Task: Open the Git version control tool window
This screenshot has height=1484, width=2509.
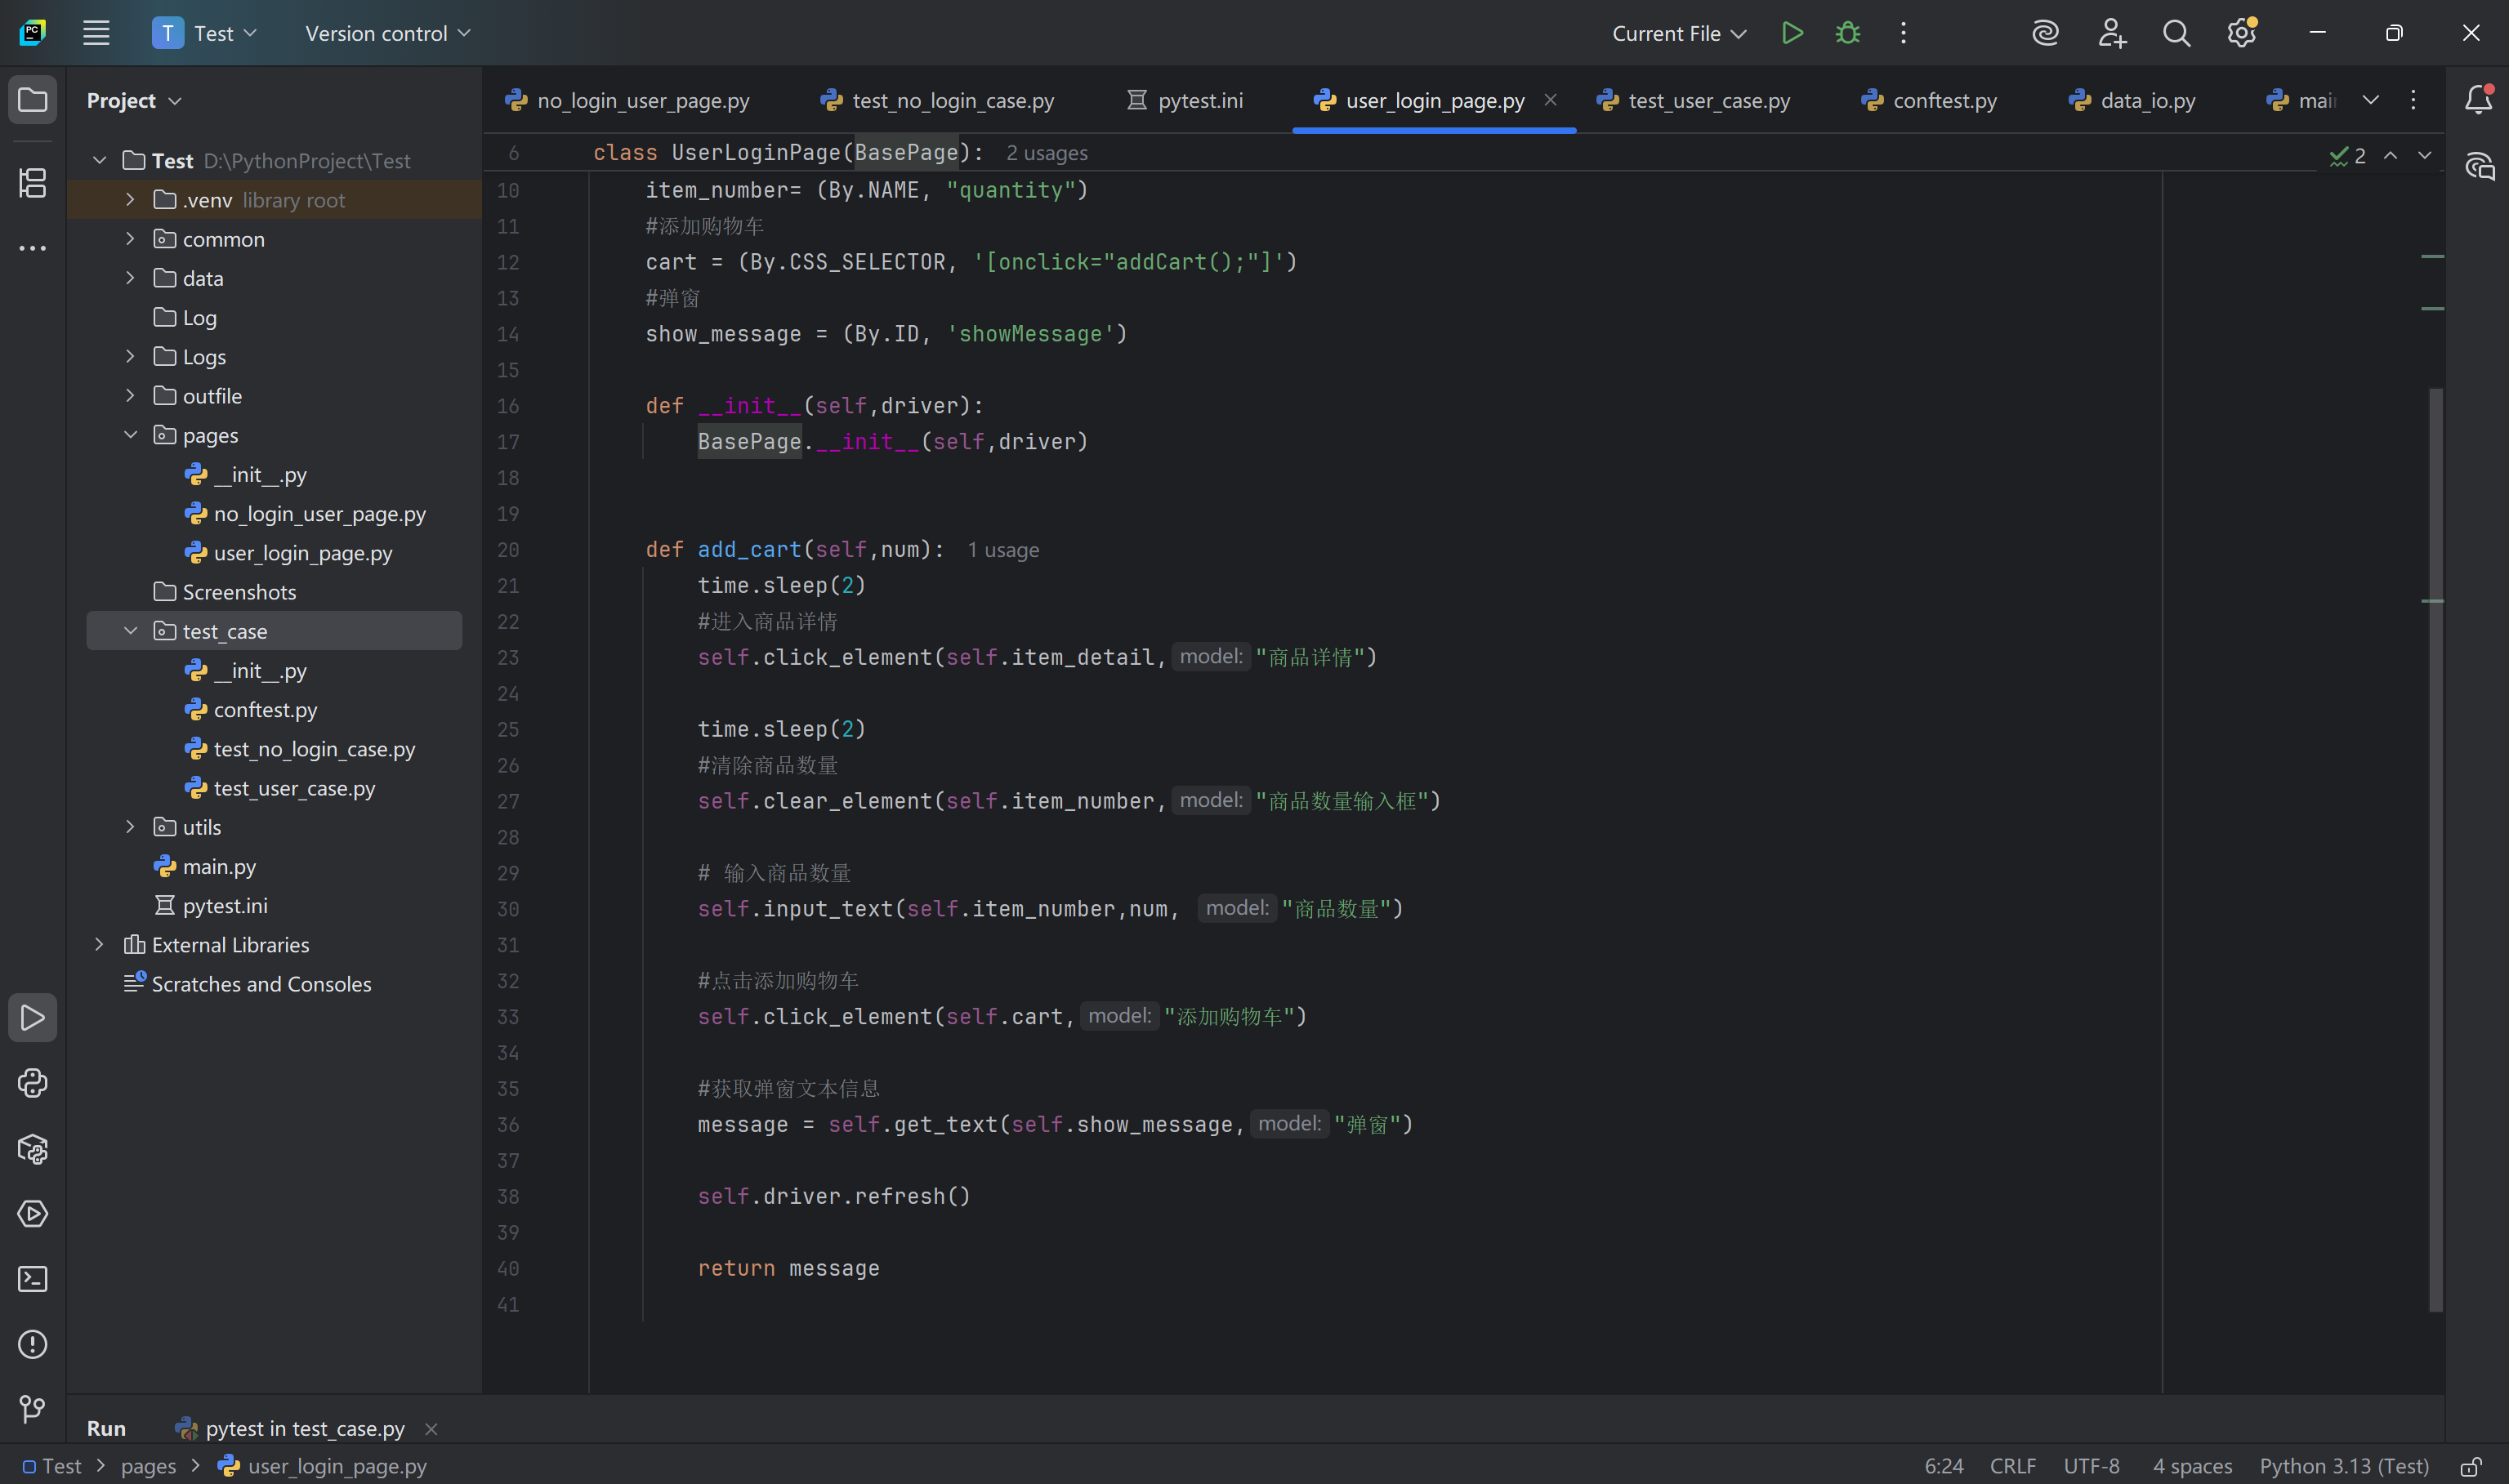Action: click(32, 1409)
